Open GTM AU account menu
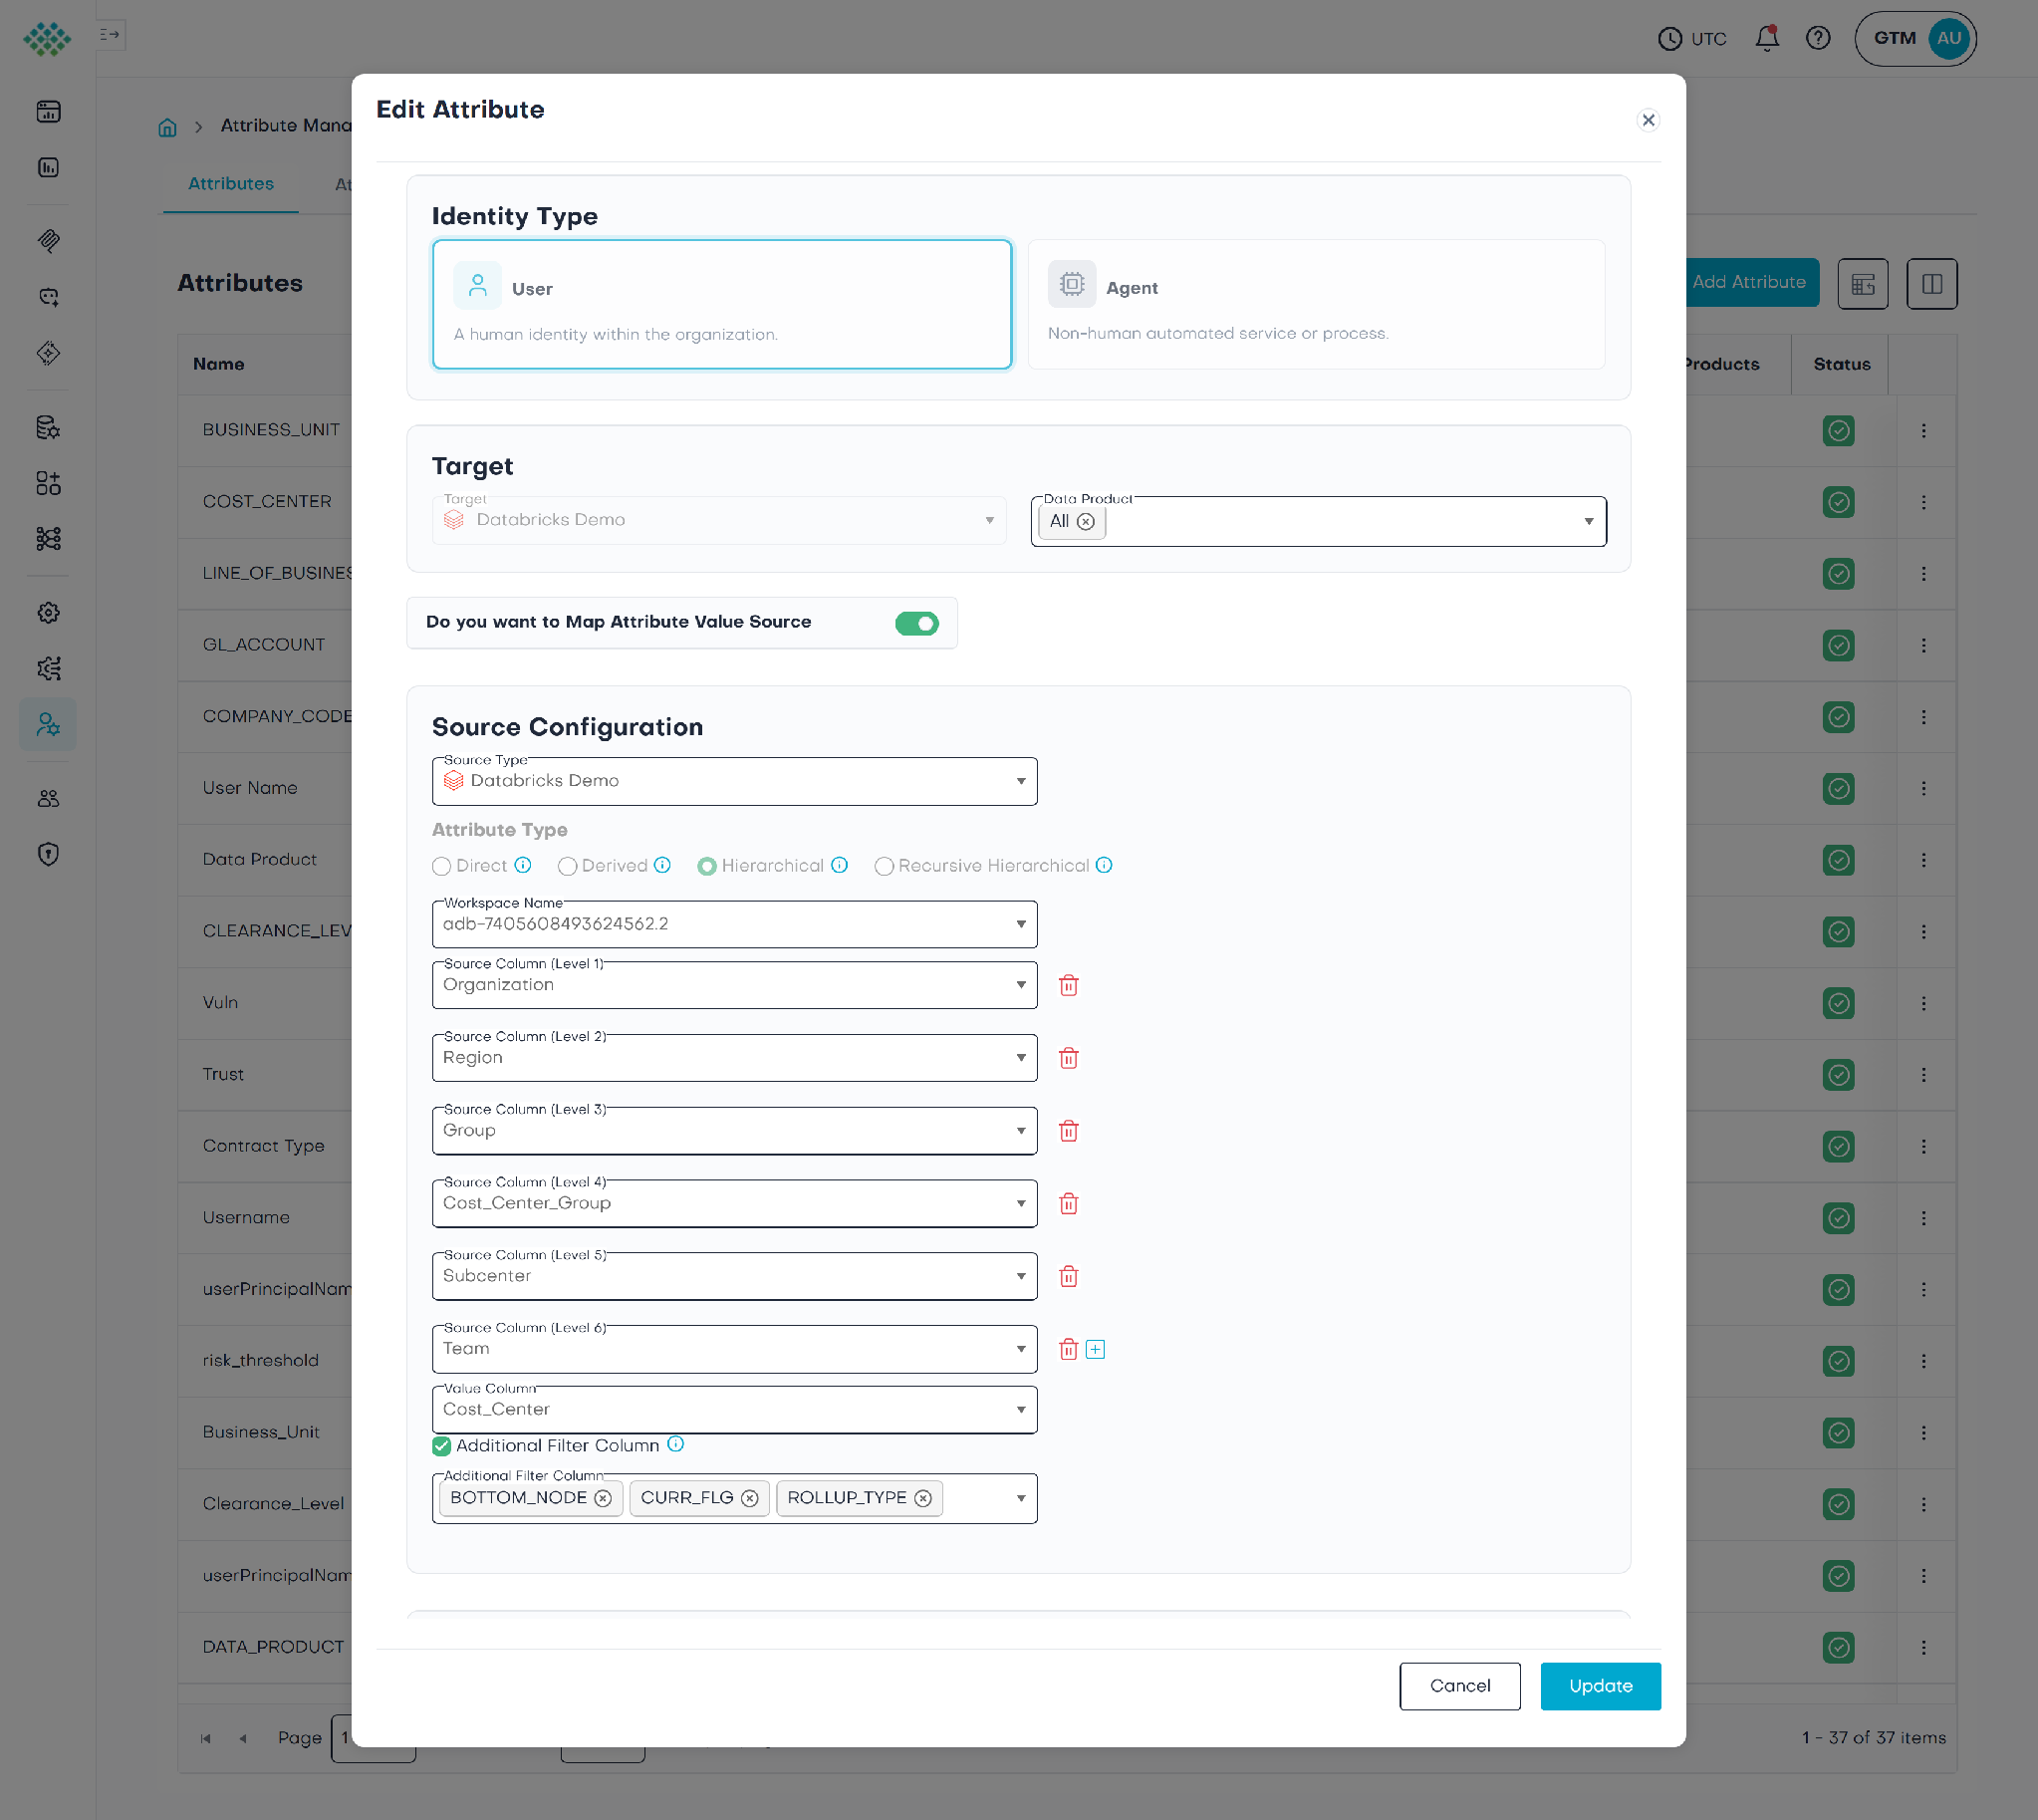Image resolution: width=2038 pixels, height=1820 pixels. pos(1915,39)
